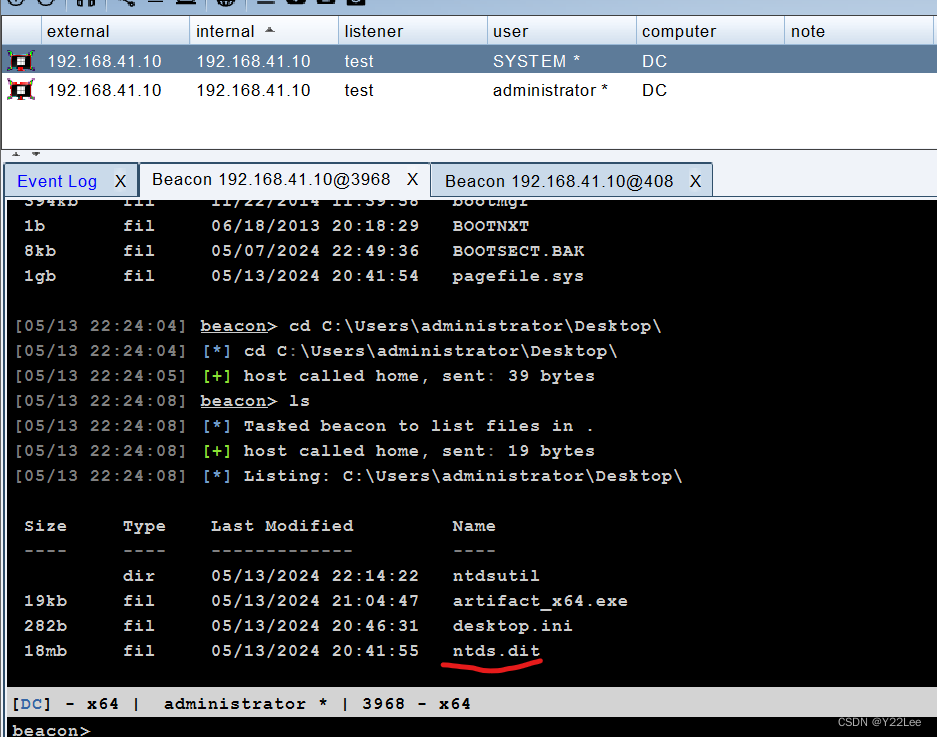Sort sessions by external column
Viewport: 937px width, 737px height.
[x=115, y=31]
